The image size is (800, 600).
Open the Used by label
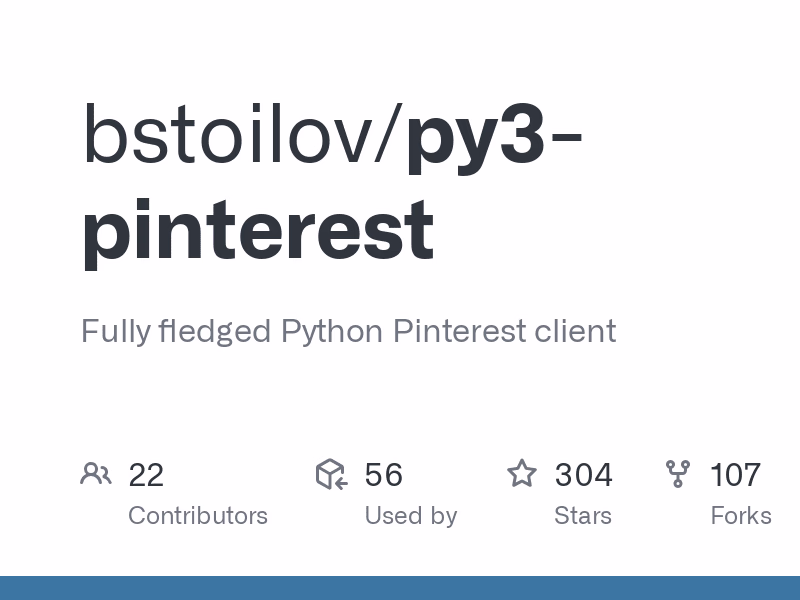pyautogui.click(x=411, y=516)
